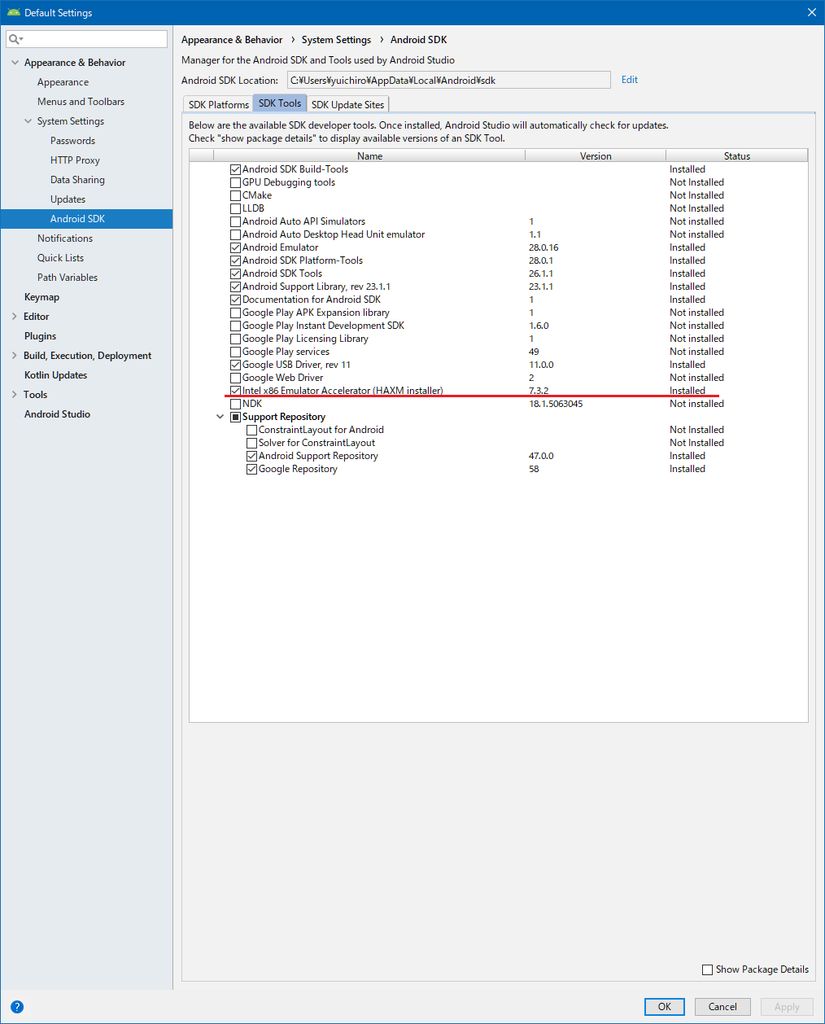Open SDK Update Sites tab
The width and height of the screenshot is (825, 1024).
pos(348,104)
